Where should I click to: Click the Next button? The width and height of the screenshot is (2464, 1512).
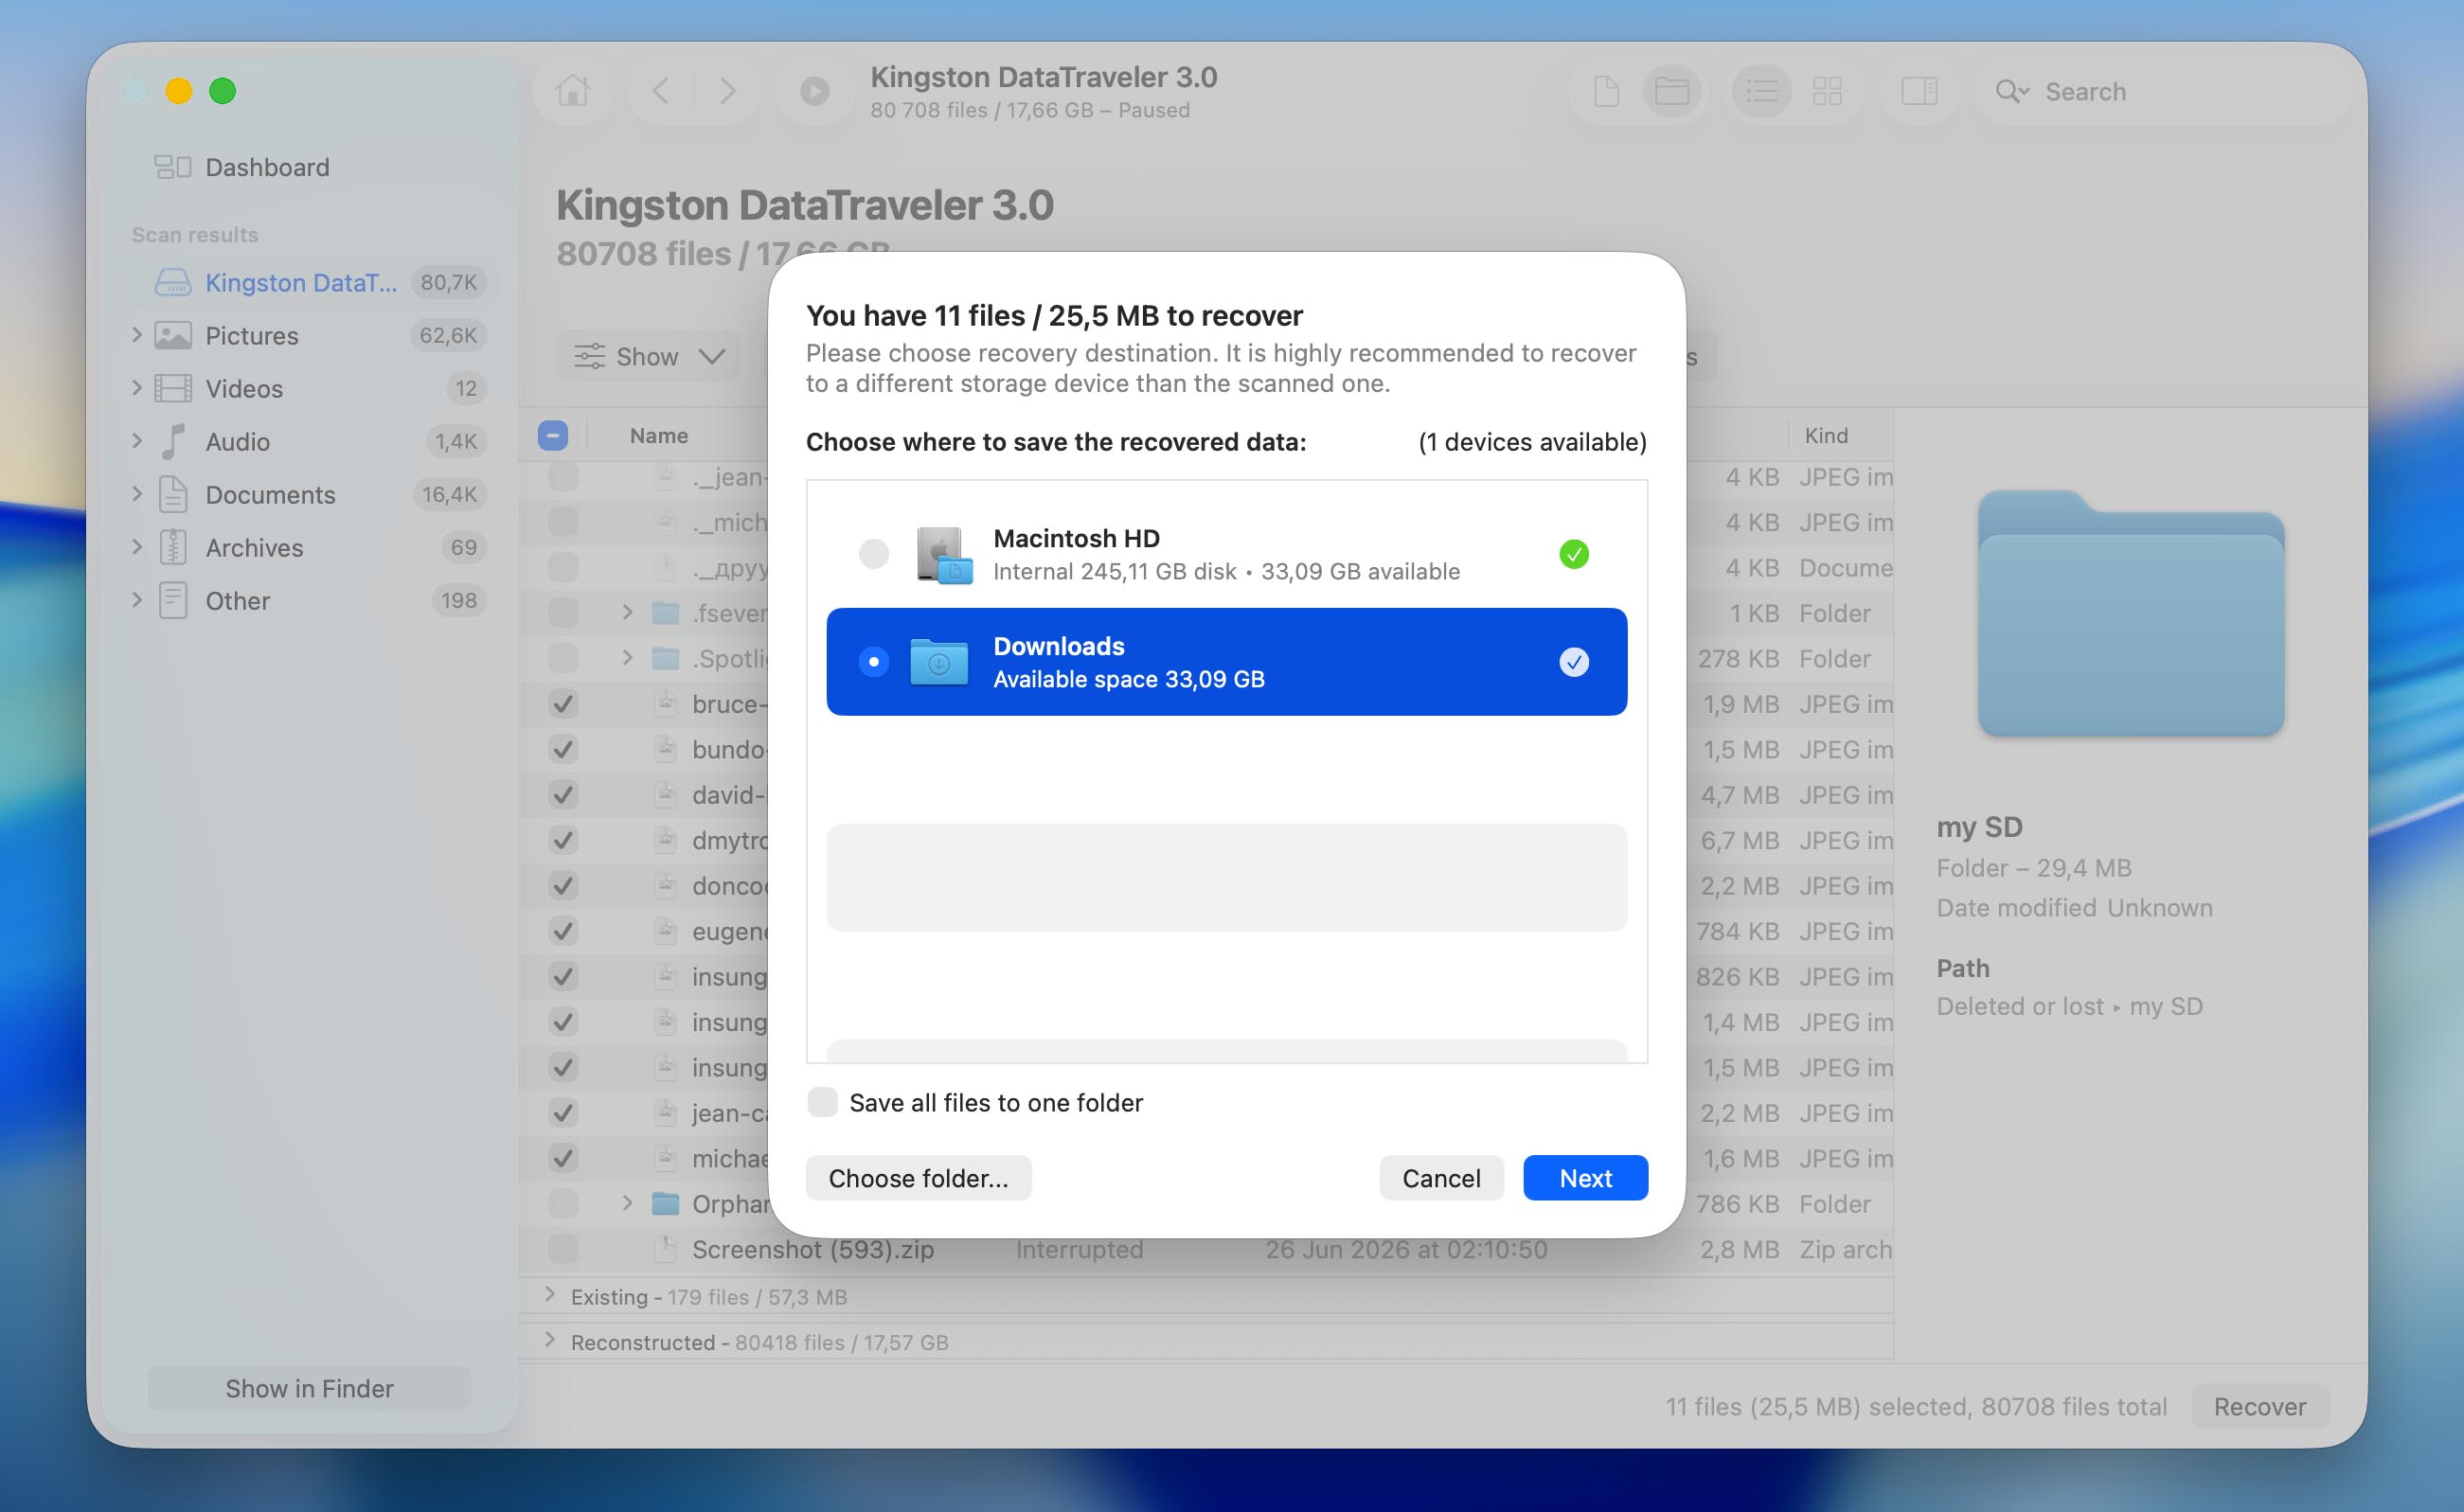[1585, 1178]
